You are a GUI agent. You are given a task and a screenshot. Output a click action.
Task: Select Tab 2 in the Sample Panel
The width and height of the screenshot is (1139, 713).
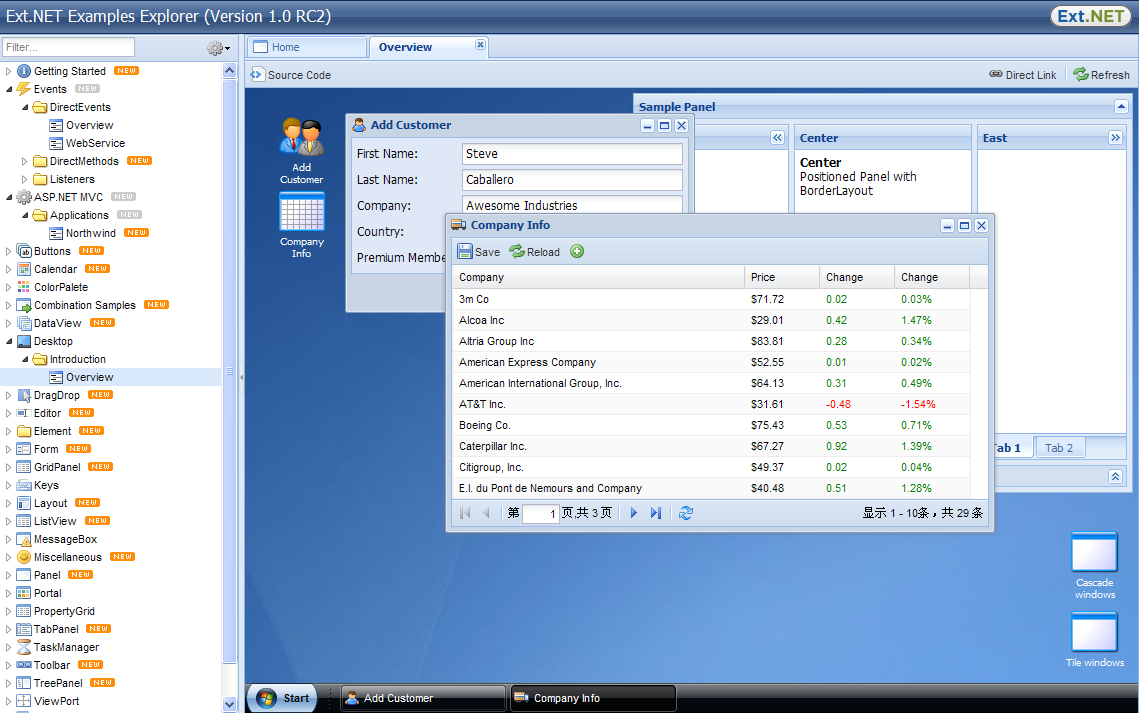coord(1059,448)
